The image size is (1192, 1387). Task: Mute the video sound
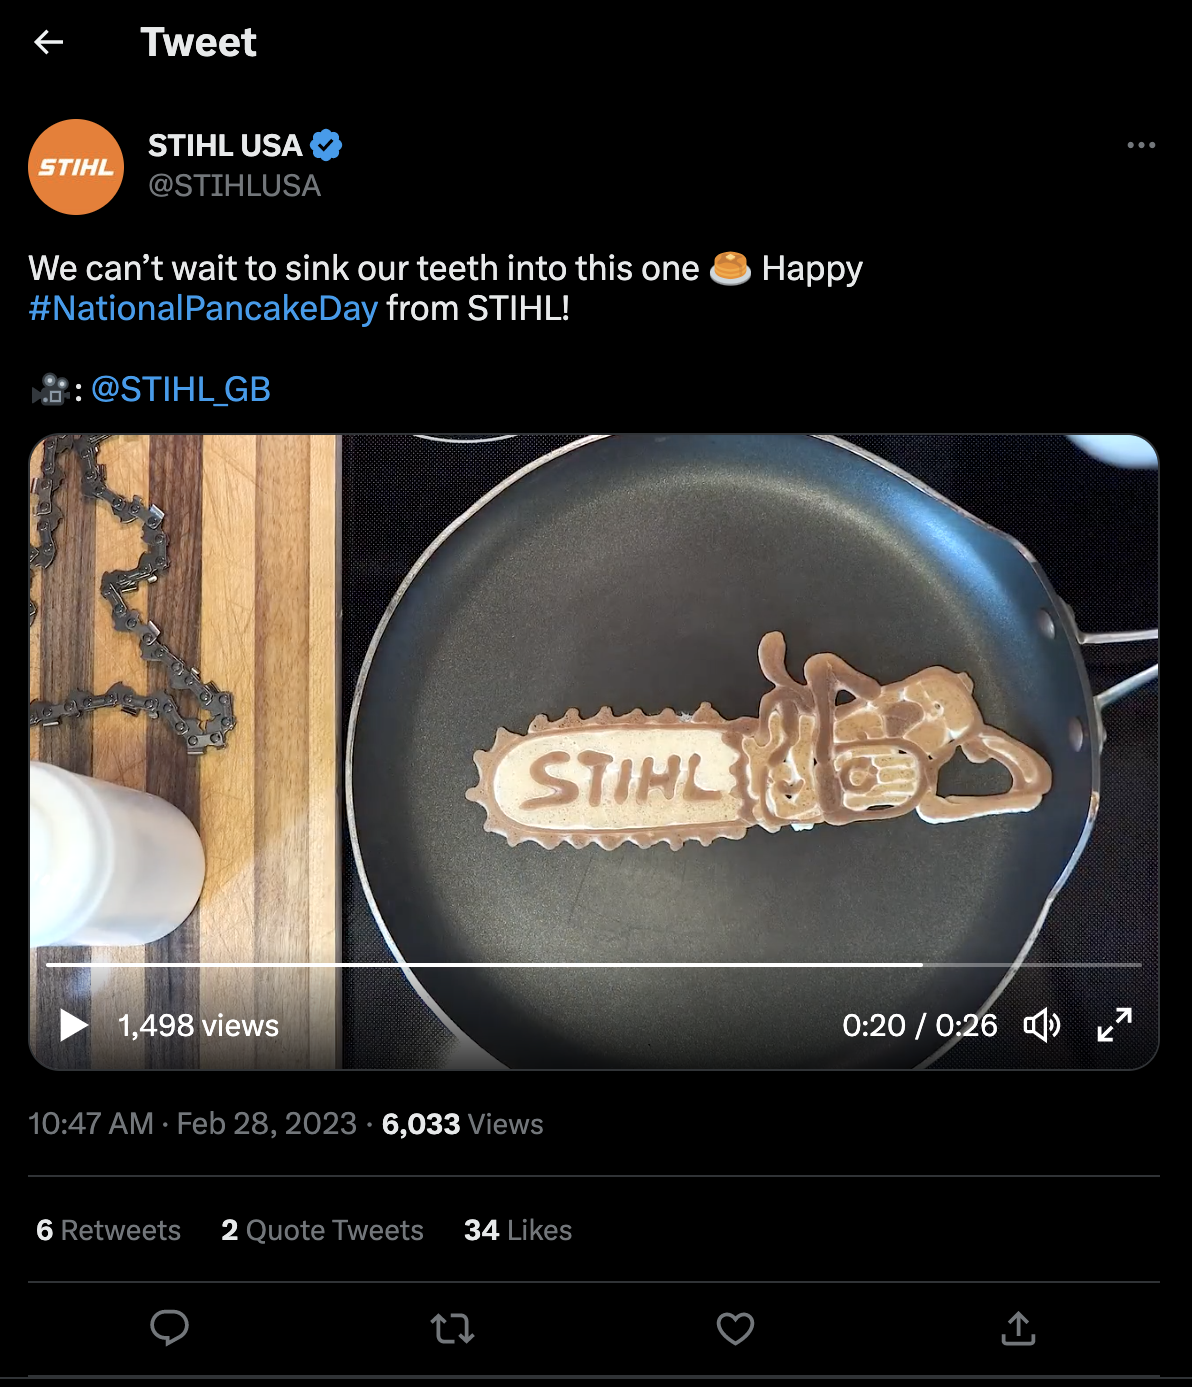click(1041, 1025)
